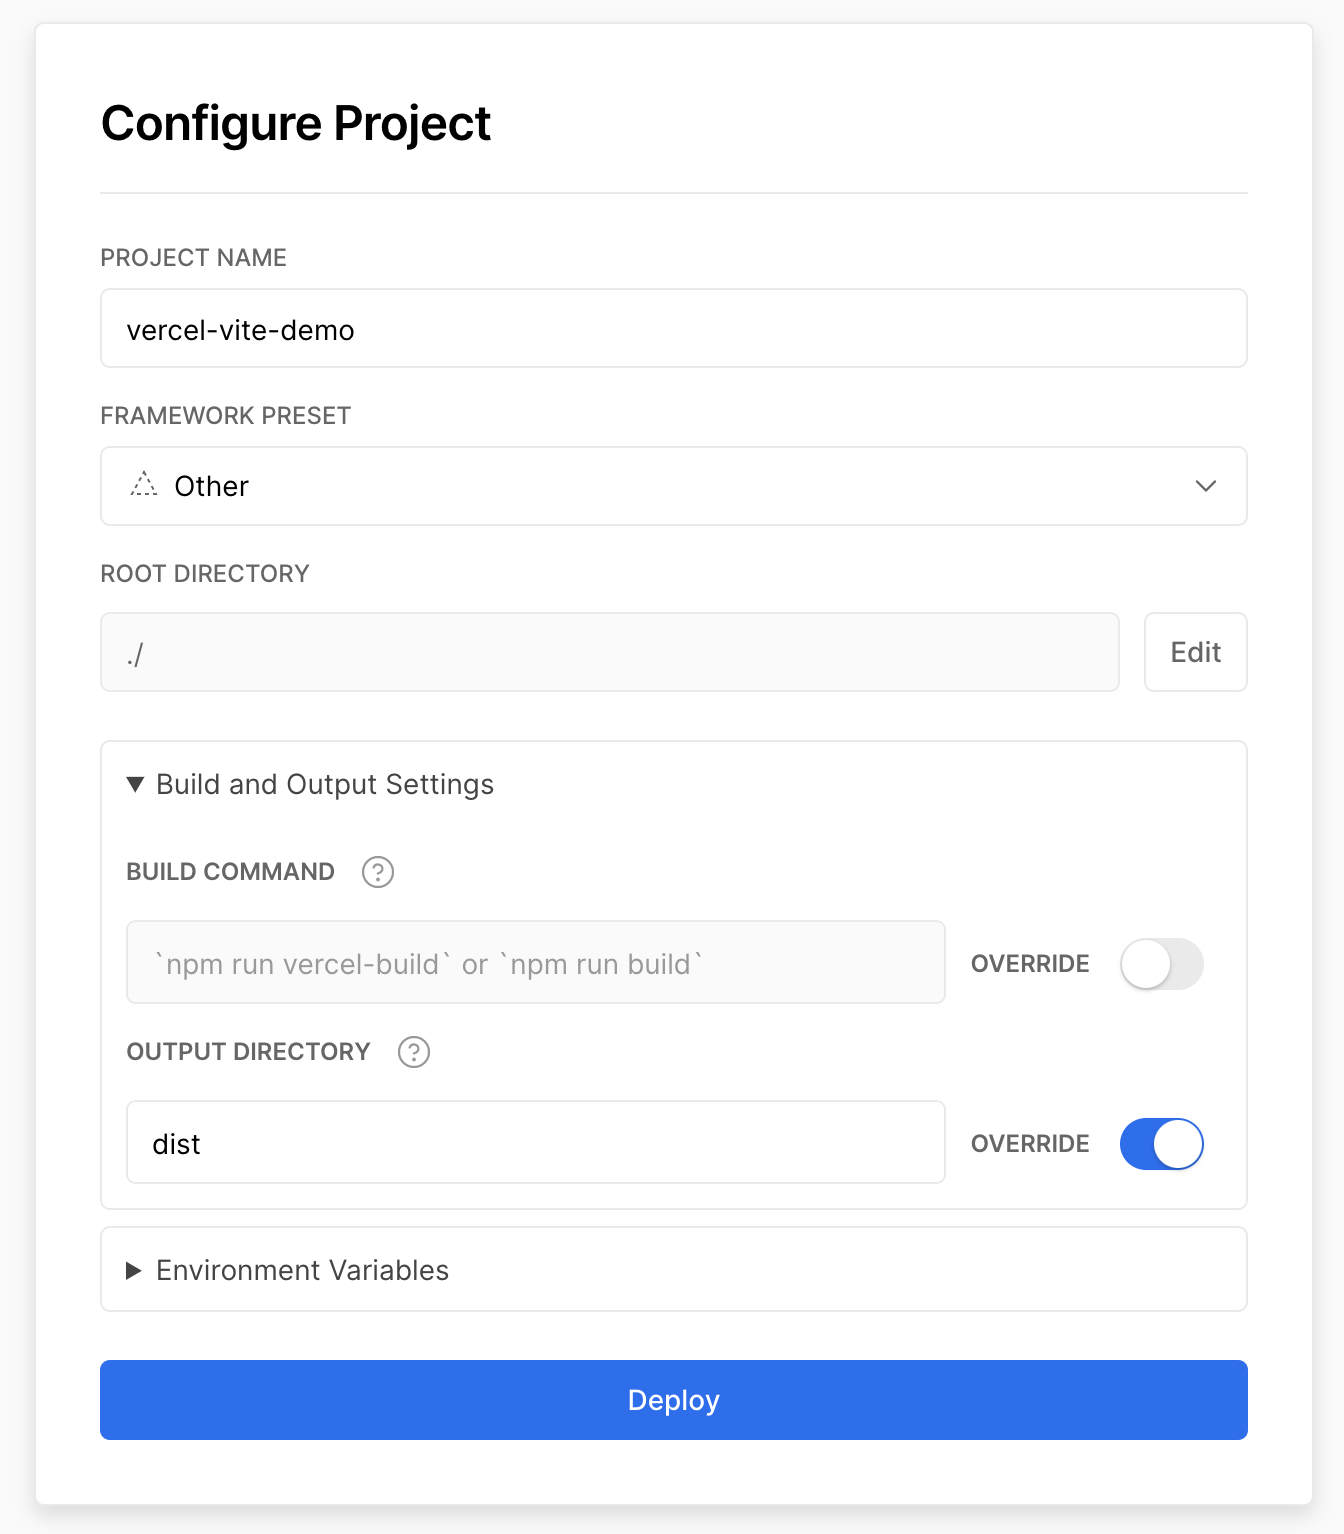Screen dimensions: 1344x1534
Task: Click the Output Directory dist field
Action: click(x=535, y=1142)
